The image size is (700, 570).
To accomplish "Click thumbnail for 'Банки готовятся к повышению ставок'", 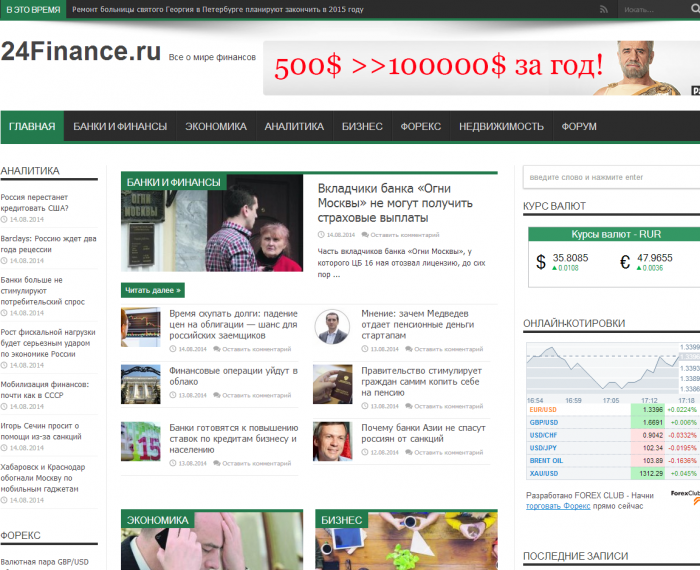I will 141,441.
